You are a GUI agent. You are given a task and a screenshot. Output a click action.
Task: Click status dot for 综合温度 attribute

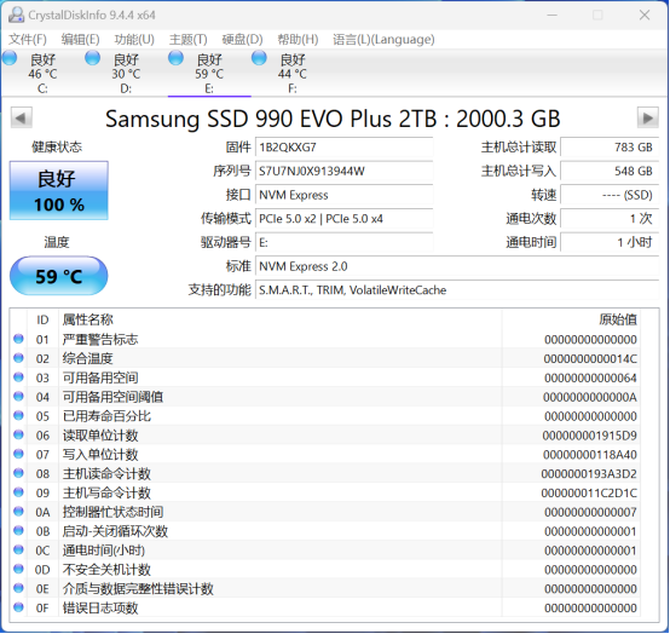tap(18, 359)
